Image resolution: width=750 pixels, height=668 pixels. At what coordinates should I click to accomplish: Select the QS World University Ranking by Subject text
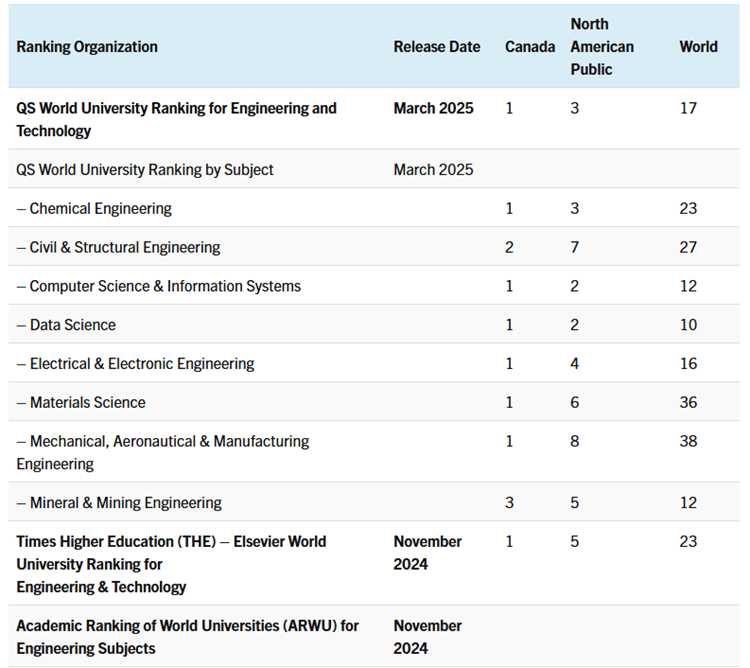point(144,170)
